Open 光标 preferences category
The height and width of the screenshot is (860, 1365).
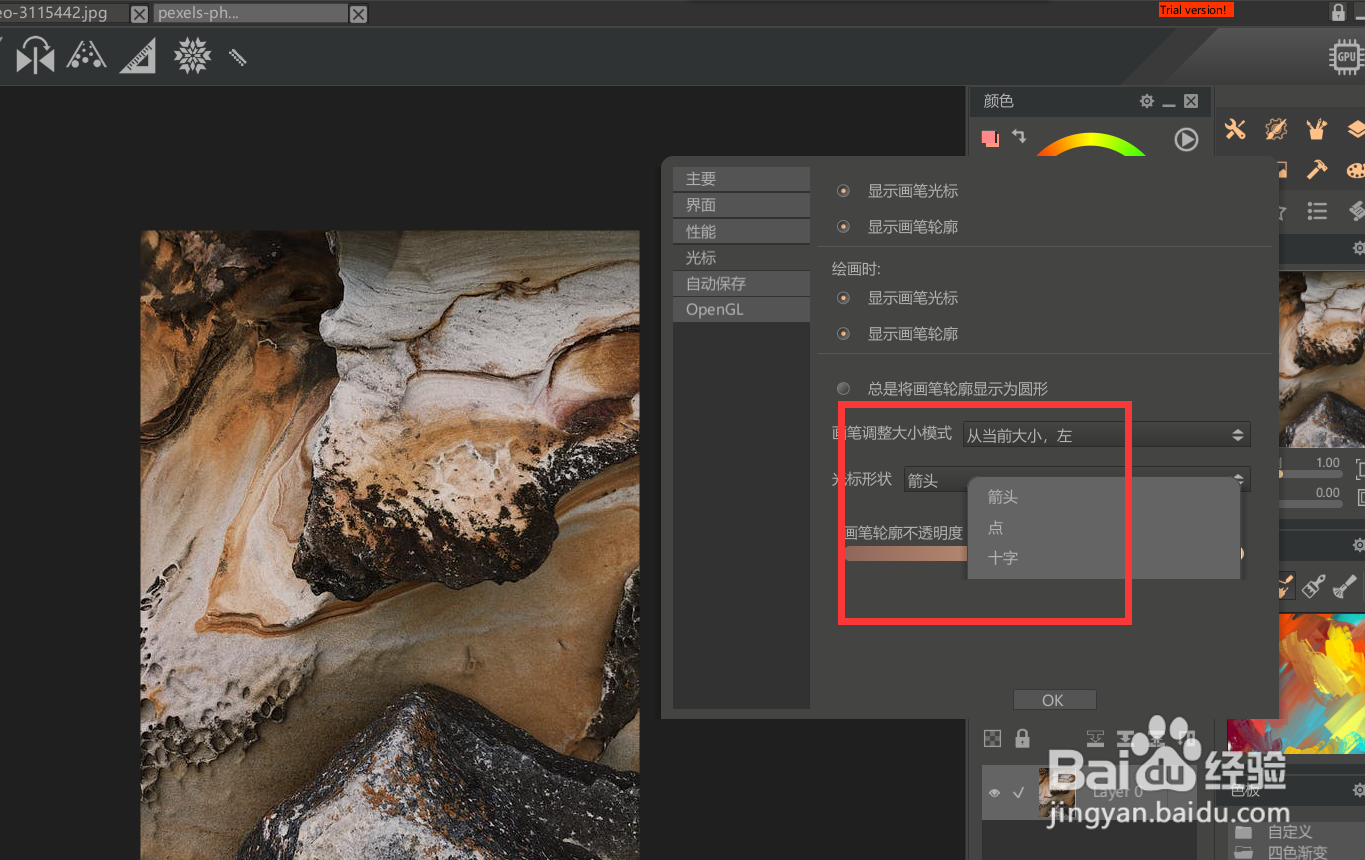(x=741, y=257)
